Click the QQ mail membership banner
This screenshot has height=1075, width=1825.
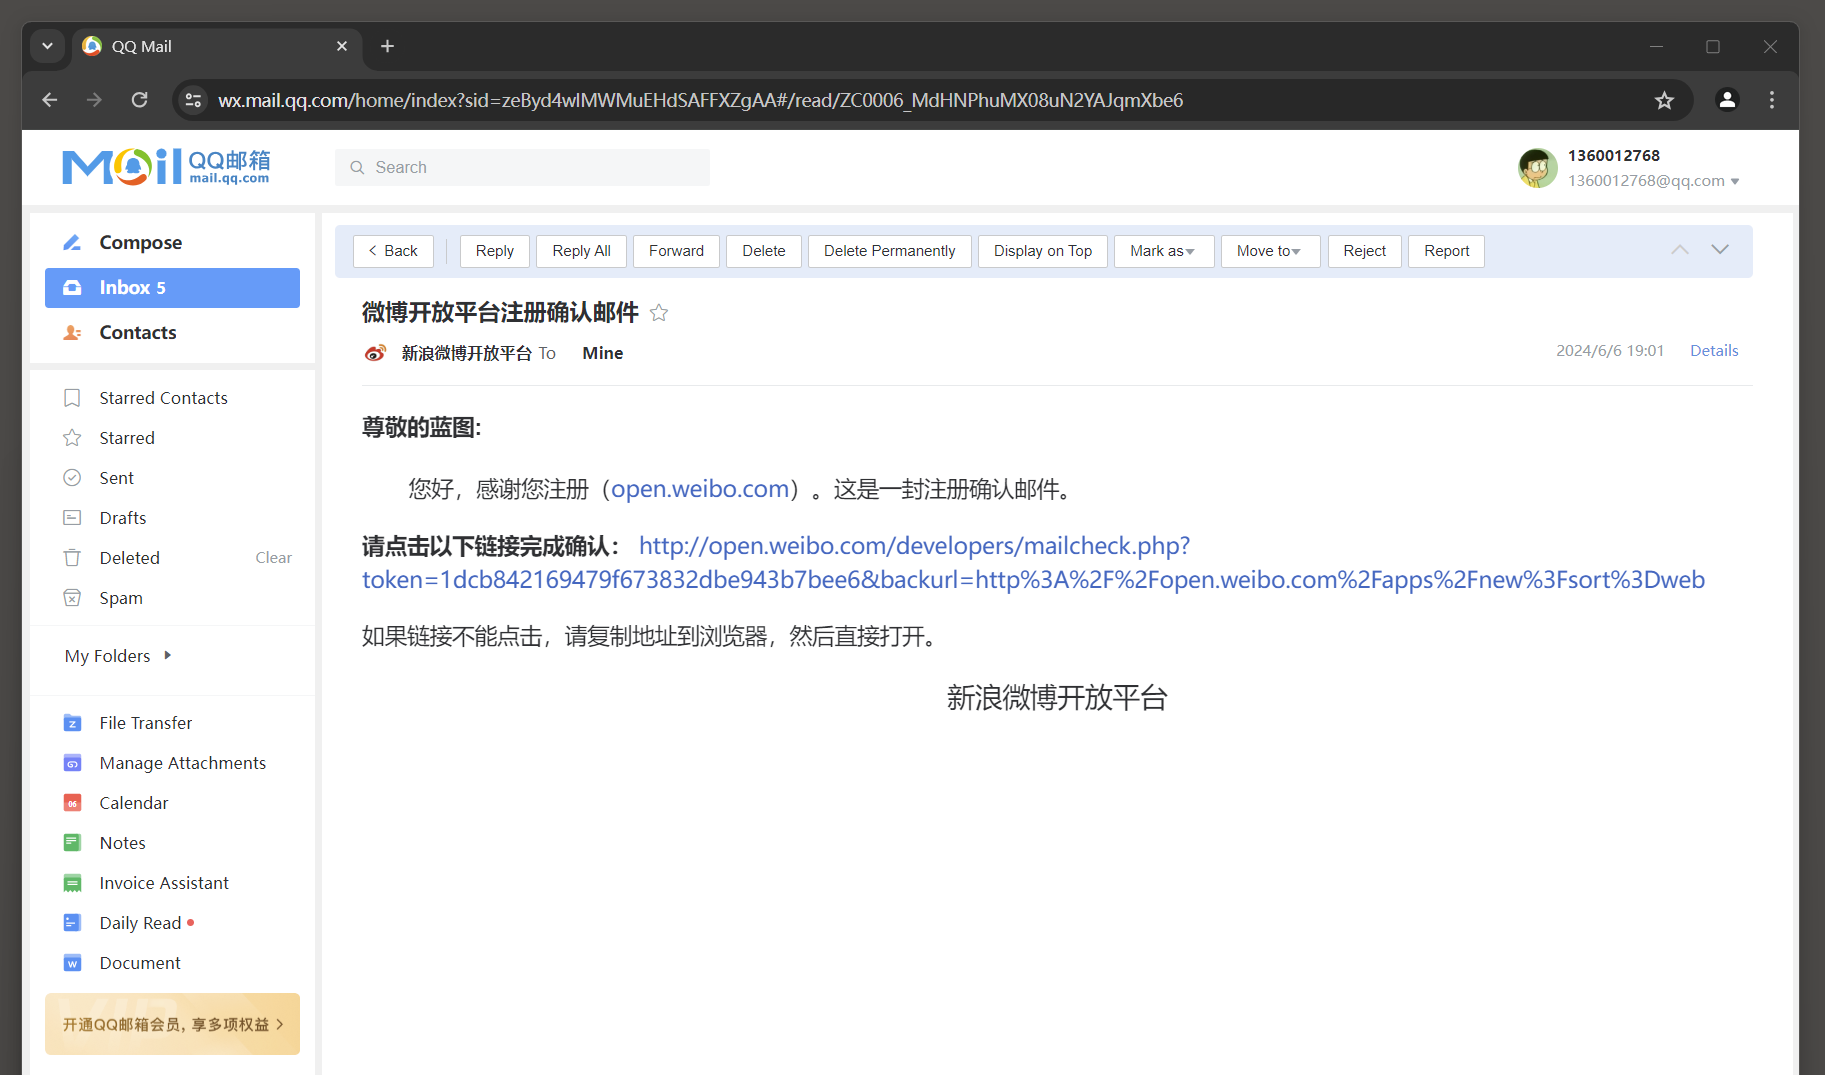click(x=172, y=1024)
